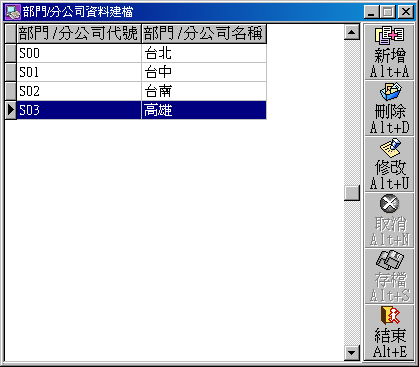Select the 台中 name cell
The image size is (419, 367).
pyautogui.click(x=204, y=72)
